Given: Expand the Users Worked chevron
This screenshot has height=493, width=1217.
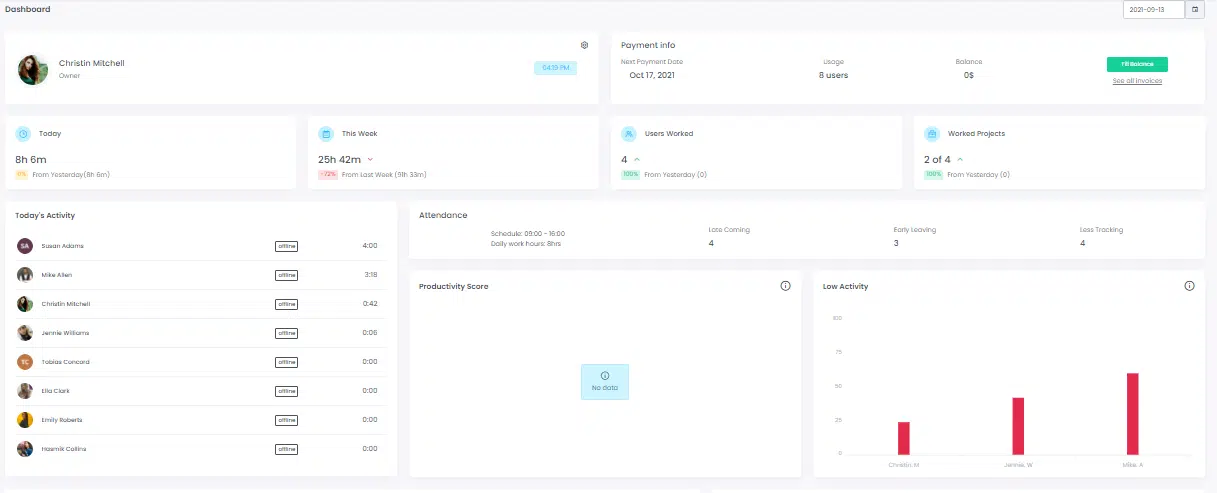Looking at the screenshot, I should pyautogui.click(x=637, y=159).
